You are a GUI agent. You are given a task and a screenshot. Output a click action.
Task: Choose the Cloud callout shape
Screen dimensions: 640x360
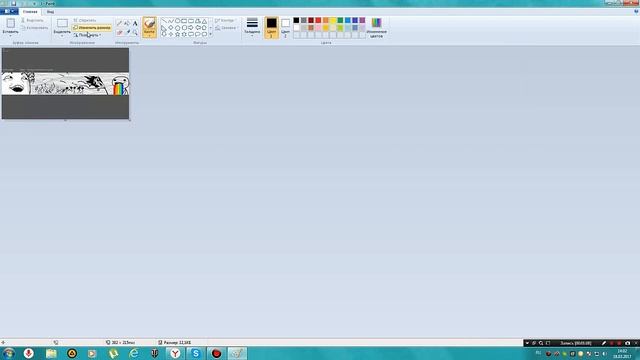click(x=204, y=34)
